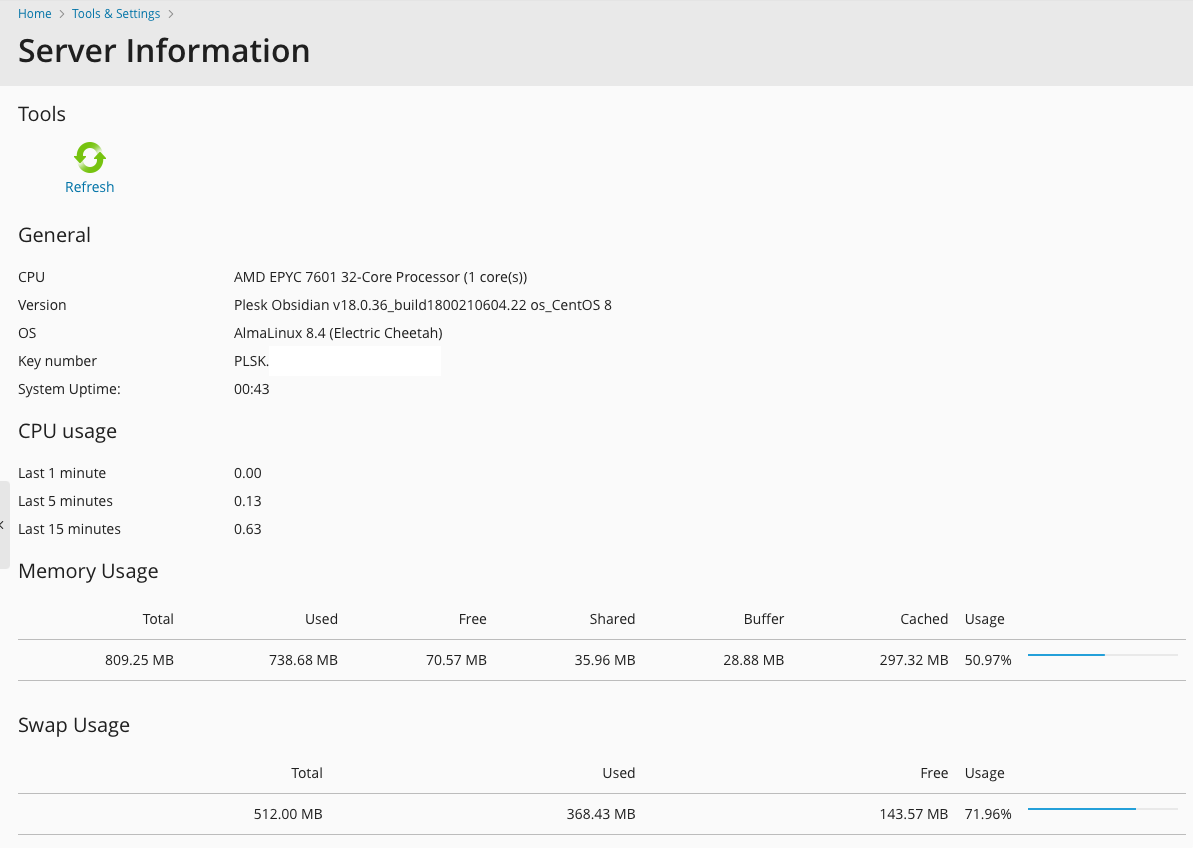Click the Swap Usage section heading

point(74,725)
